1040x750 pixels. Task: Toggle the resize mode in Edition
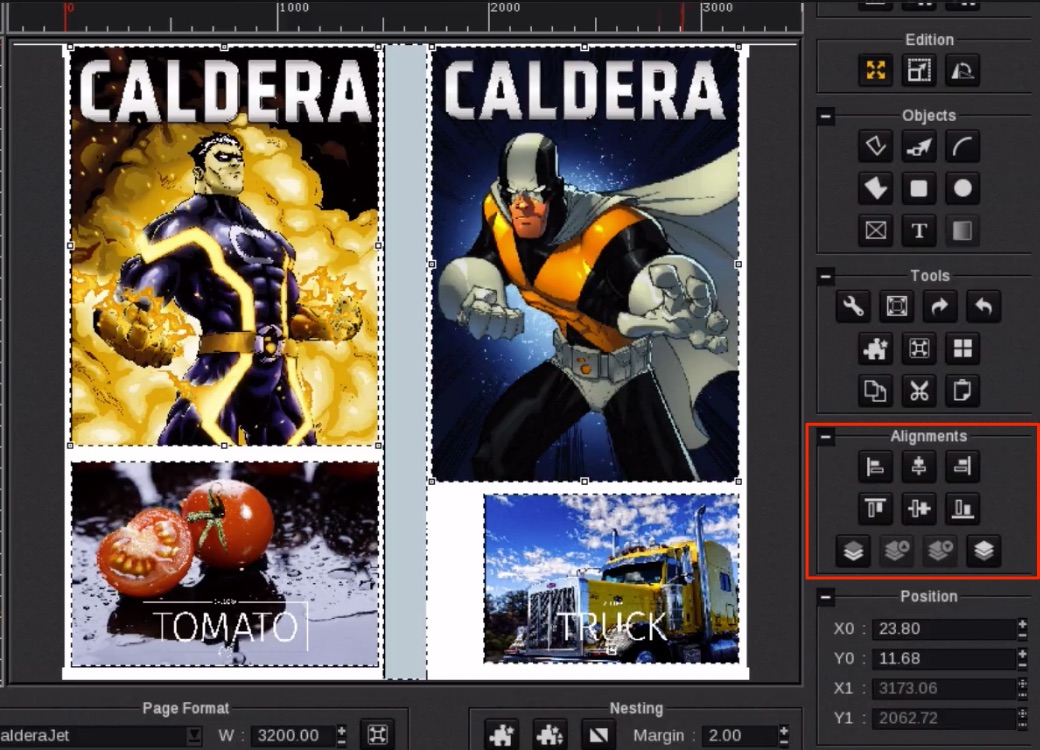(x=918, y=70)
